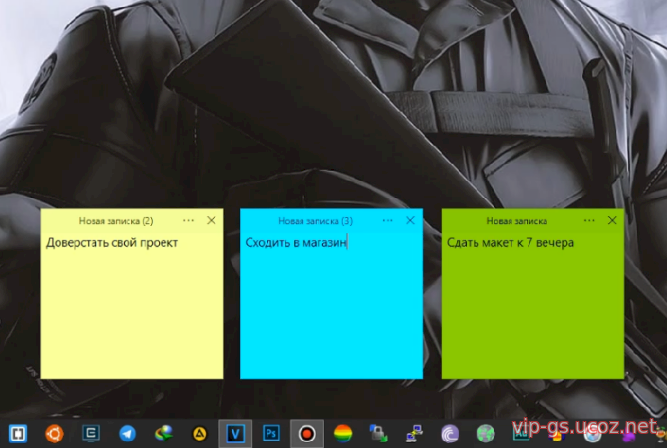
Task: Open the bracket-square app in taskbar
Action: tap(17, 434)
